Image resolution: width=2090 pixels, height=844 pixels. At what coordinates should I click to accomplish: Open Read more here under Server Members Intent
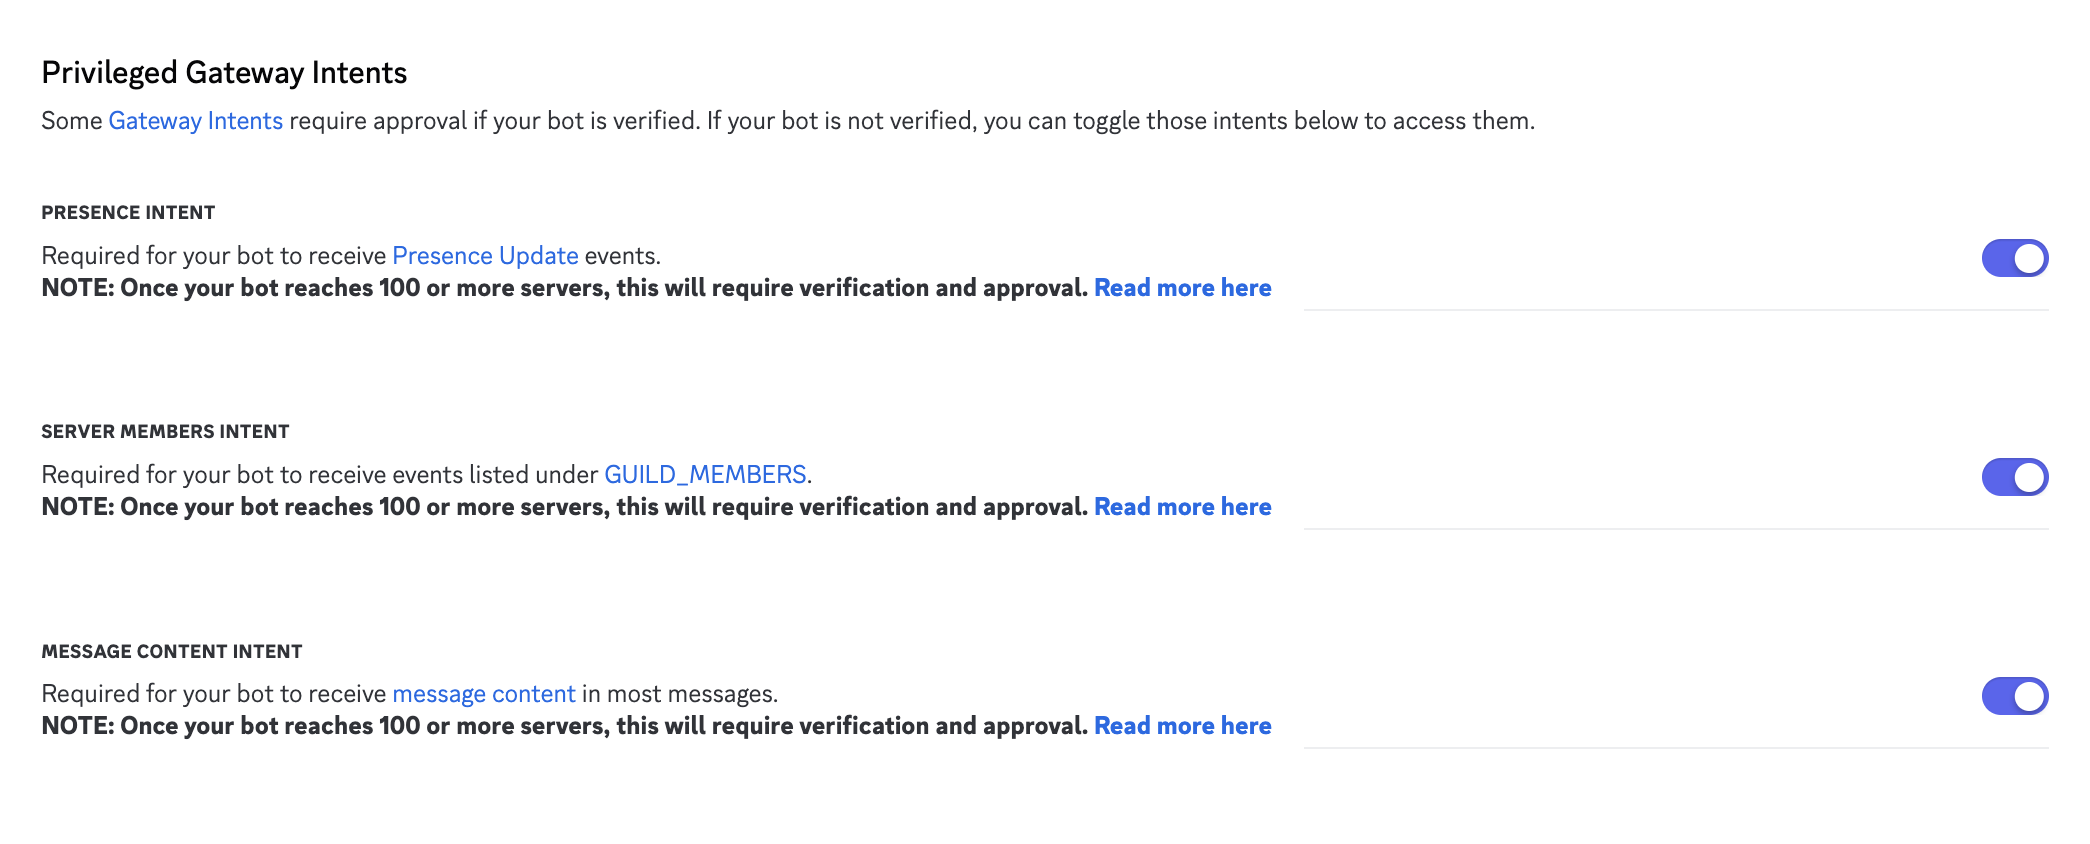tap(1182, 507)
